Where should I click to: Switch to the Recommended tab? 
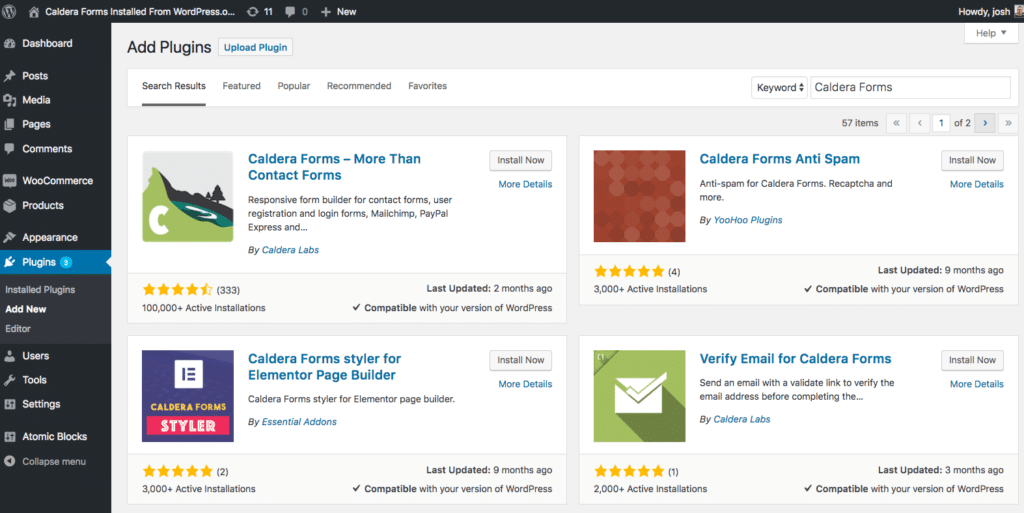359,86
